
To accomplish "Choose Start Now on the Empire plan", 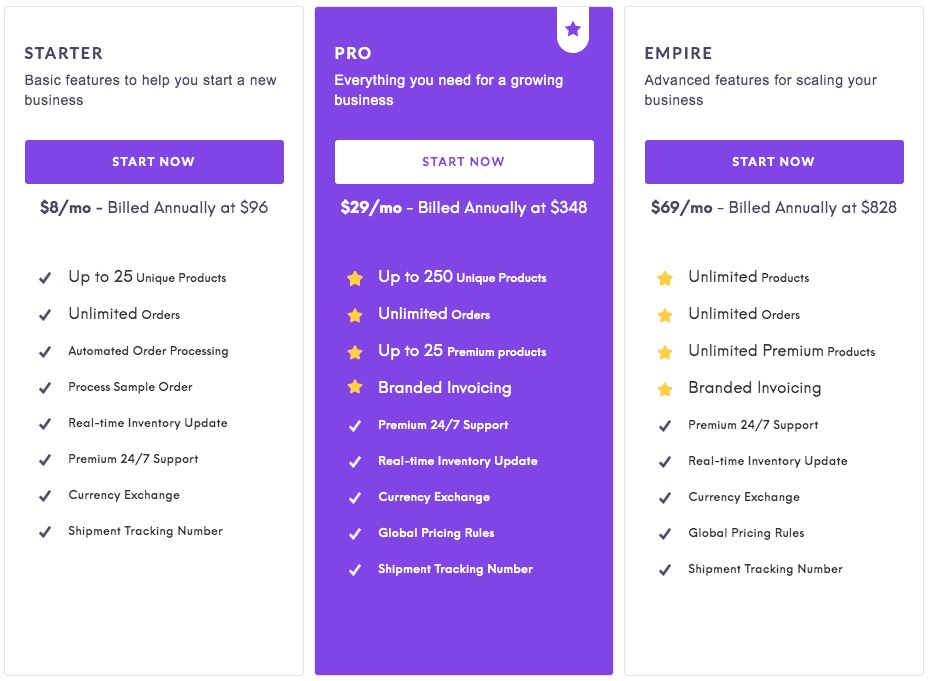I will click(774, 162).
